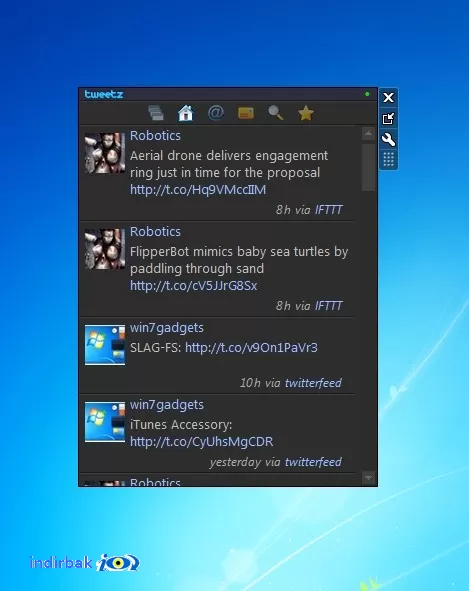Click the scrollbar down arrow

pos(368,478)
